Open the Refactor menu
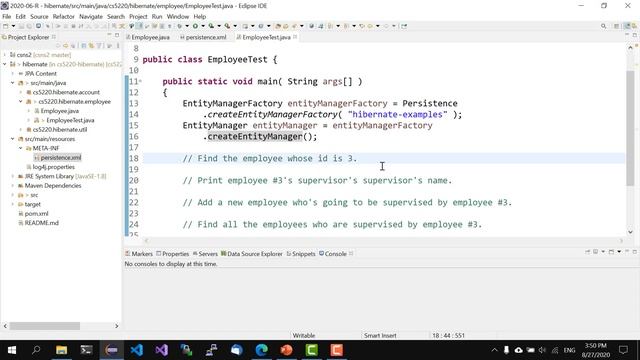The height and width of the screenshot is (360, 640). point(64,16)
